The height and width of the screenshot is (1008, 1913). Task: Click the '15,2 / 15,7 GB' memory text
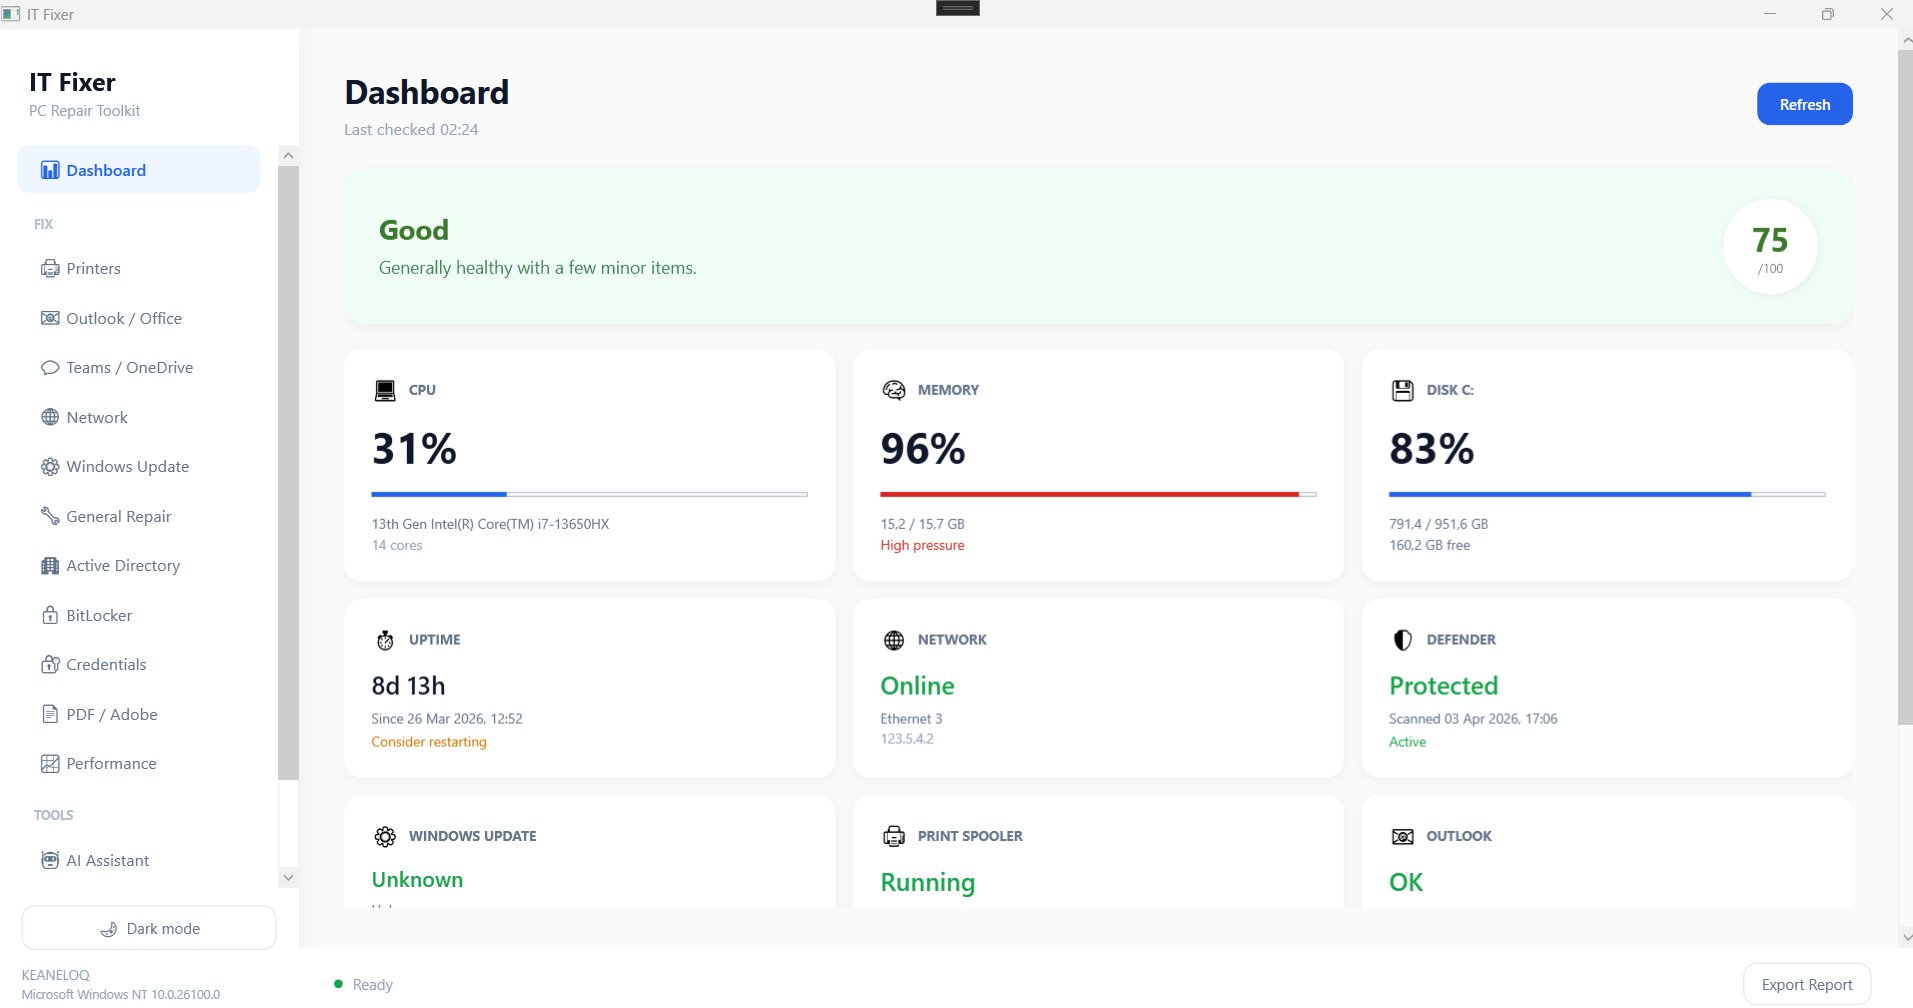[x=922, y=524]
